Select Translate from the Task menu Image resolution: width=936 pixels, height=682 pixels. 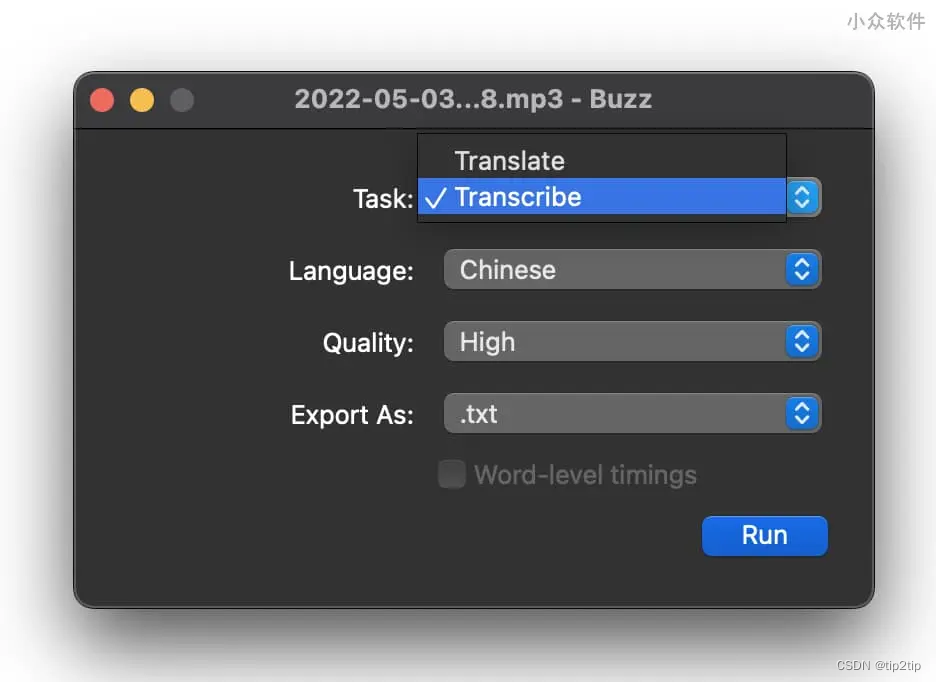[x=509, y=160]
